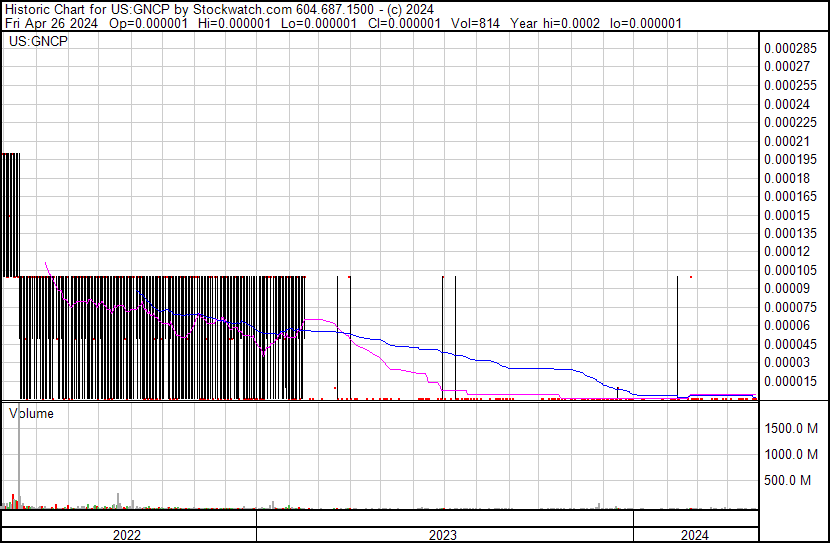Click the Cl=0.000001 close price value

tap(404, 23)
